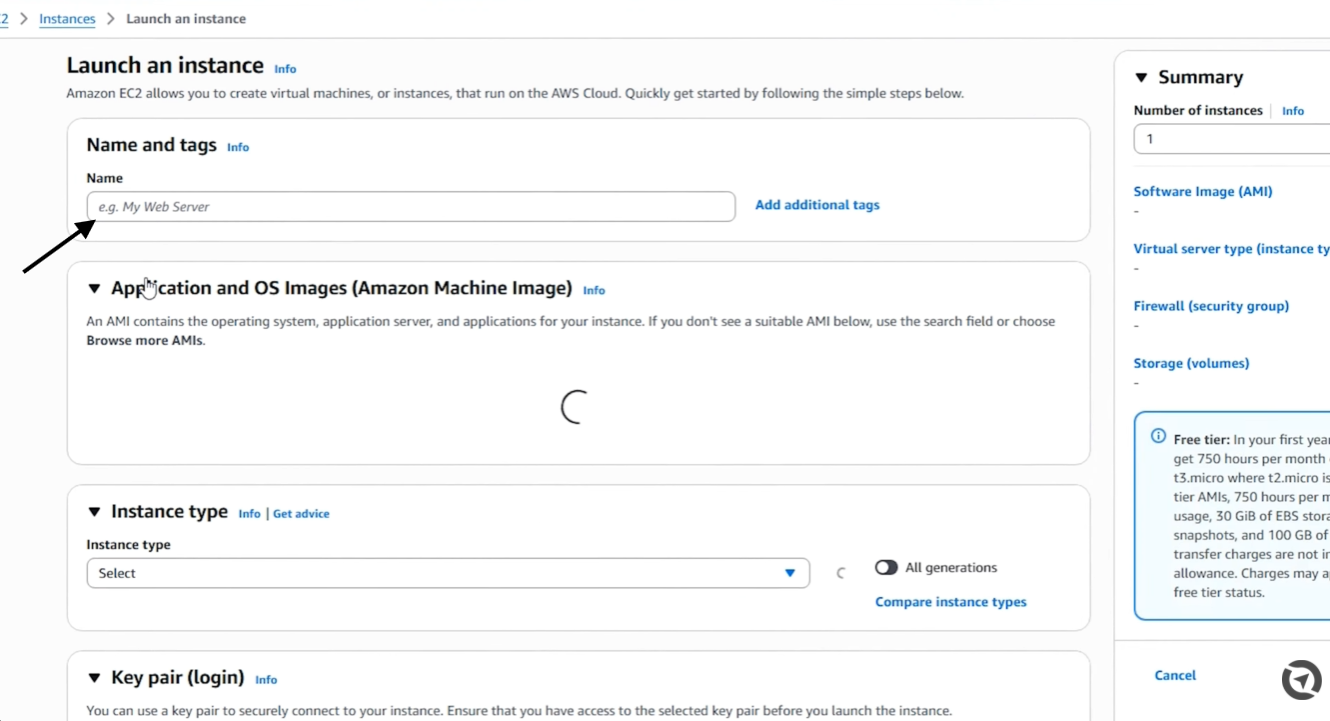
Task: Open Info beside Name and tags
Action: click(238, 147)
